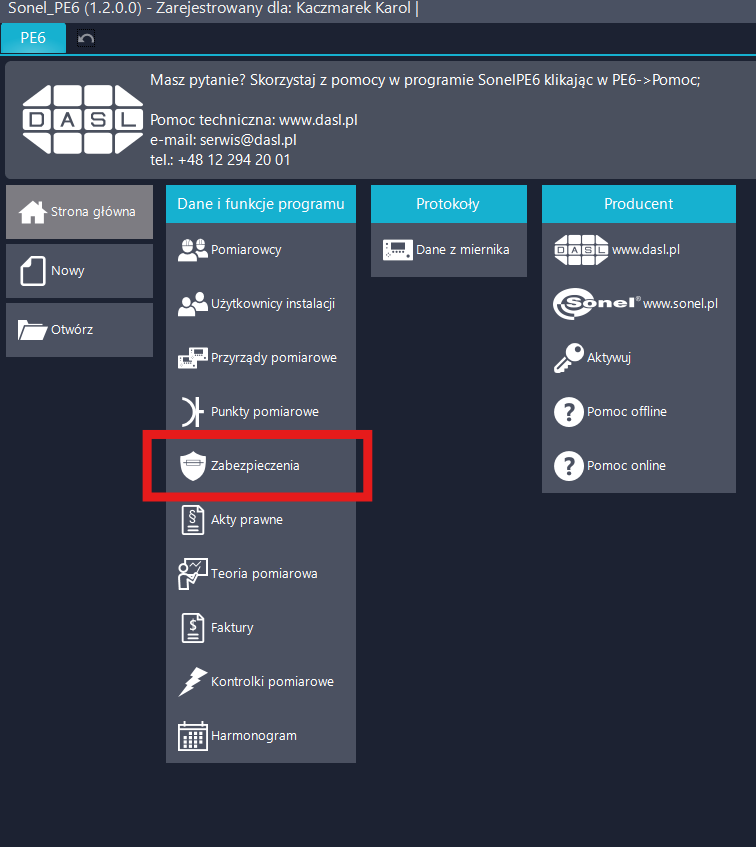This screenshot has width=756, height=847.
Task: Open the PE6 menu tab
Action: click(33, 39)
